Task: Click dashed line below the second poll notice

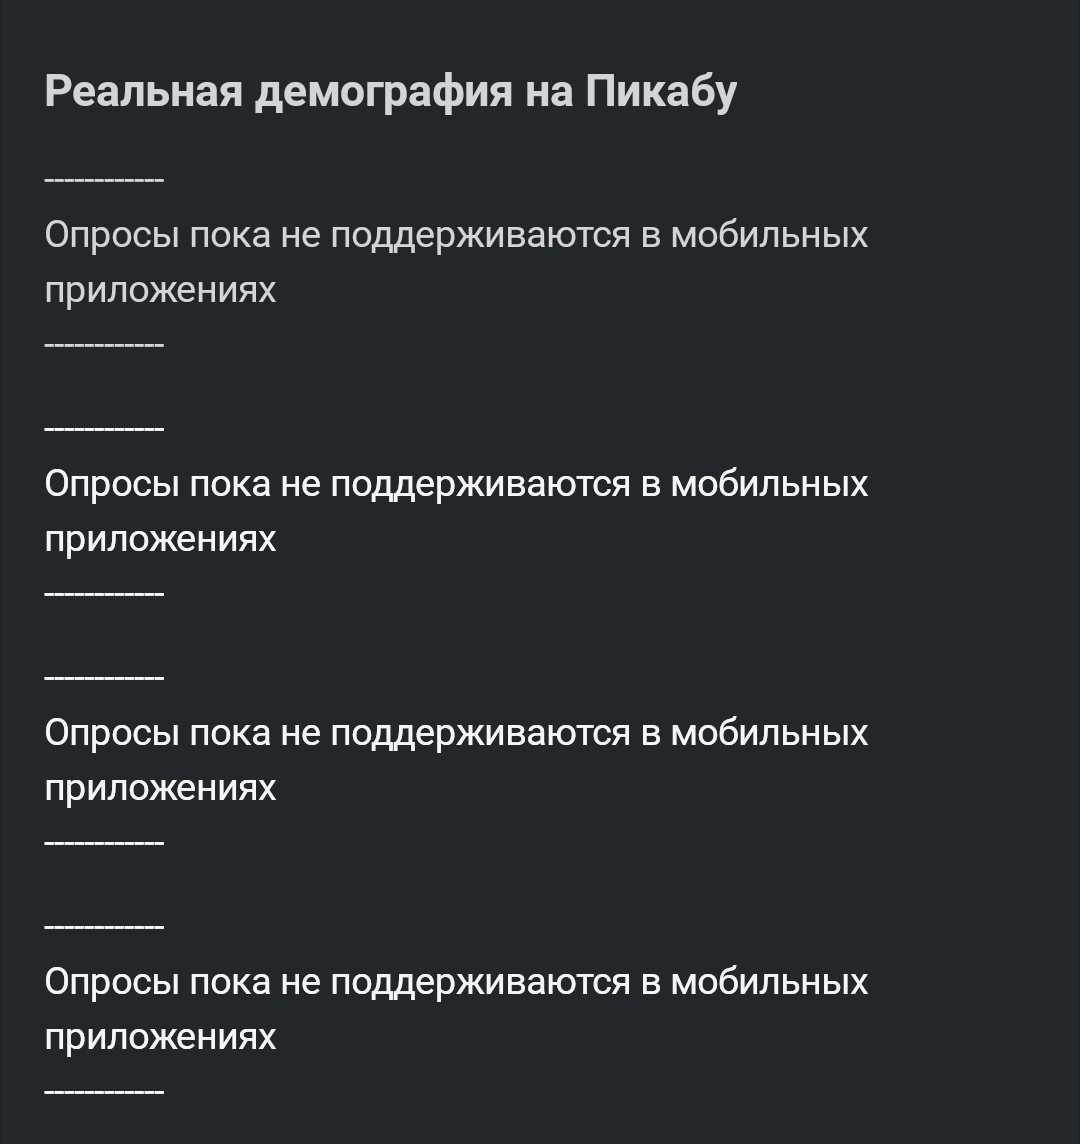Action: [105, 595]
